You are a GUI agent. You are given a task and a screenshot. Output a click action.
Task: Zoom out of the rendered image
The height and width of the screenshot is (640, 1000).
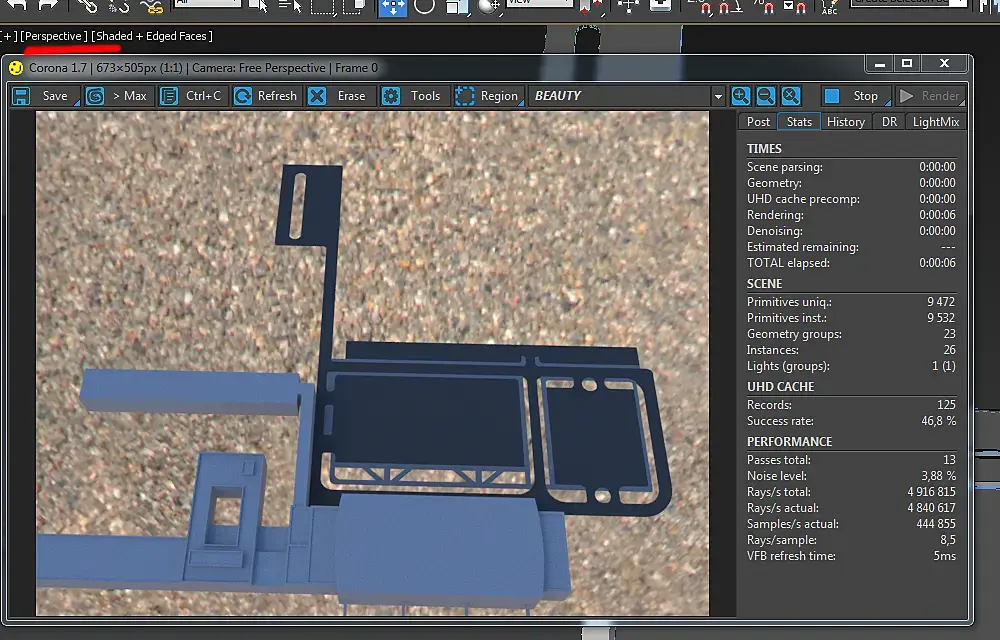[x=766, y=96]
